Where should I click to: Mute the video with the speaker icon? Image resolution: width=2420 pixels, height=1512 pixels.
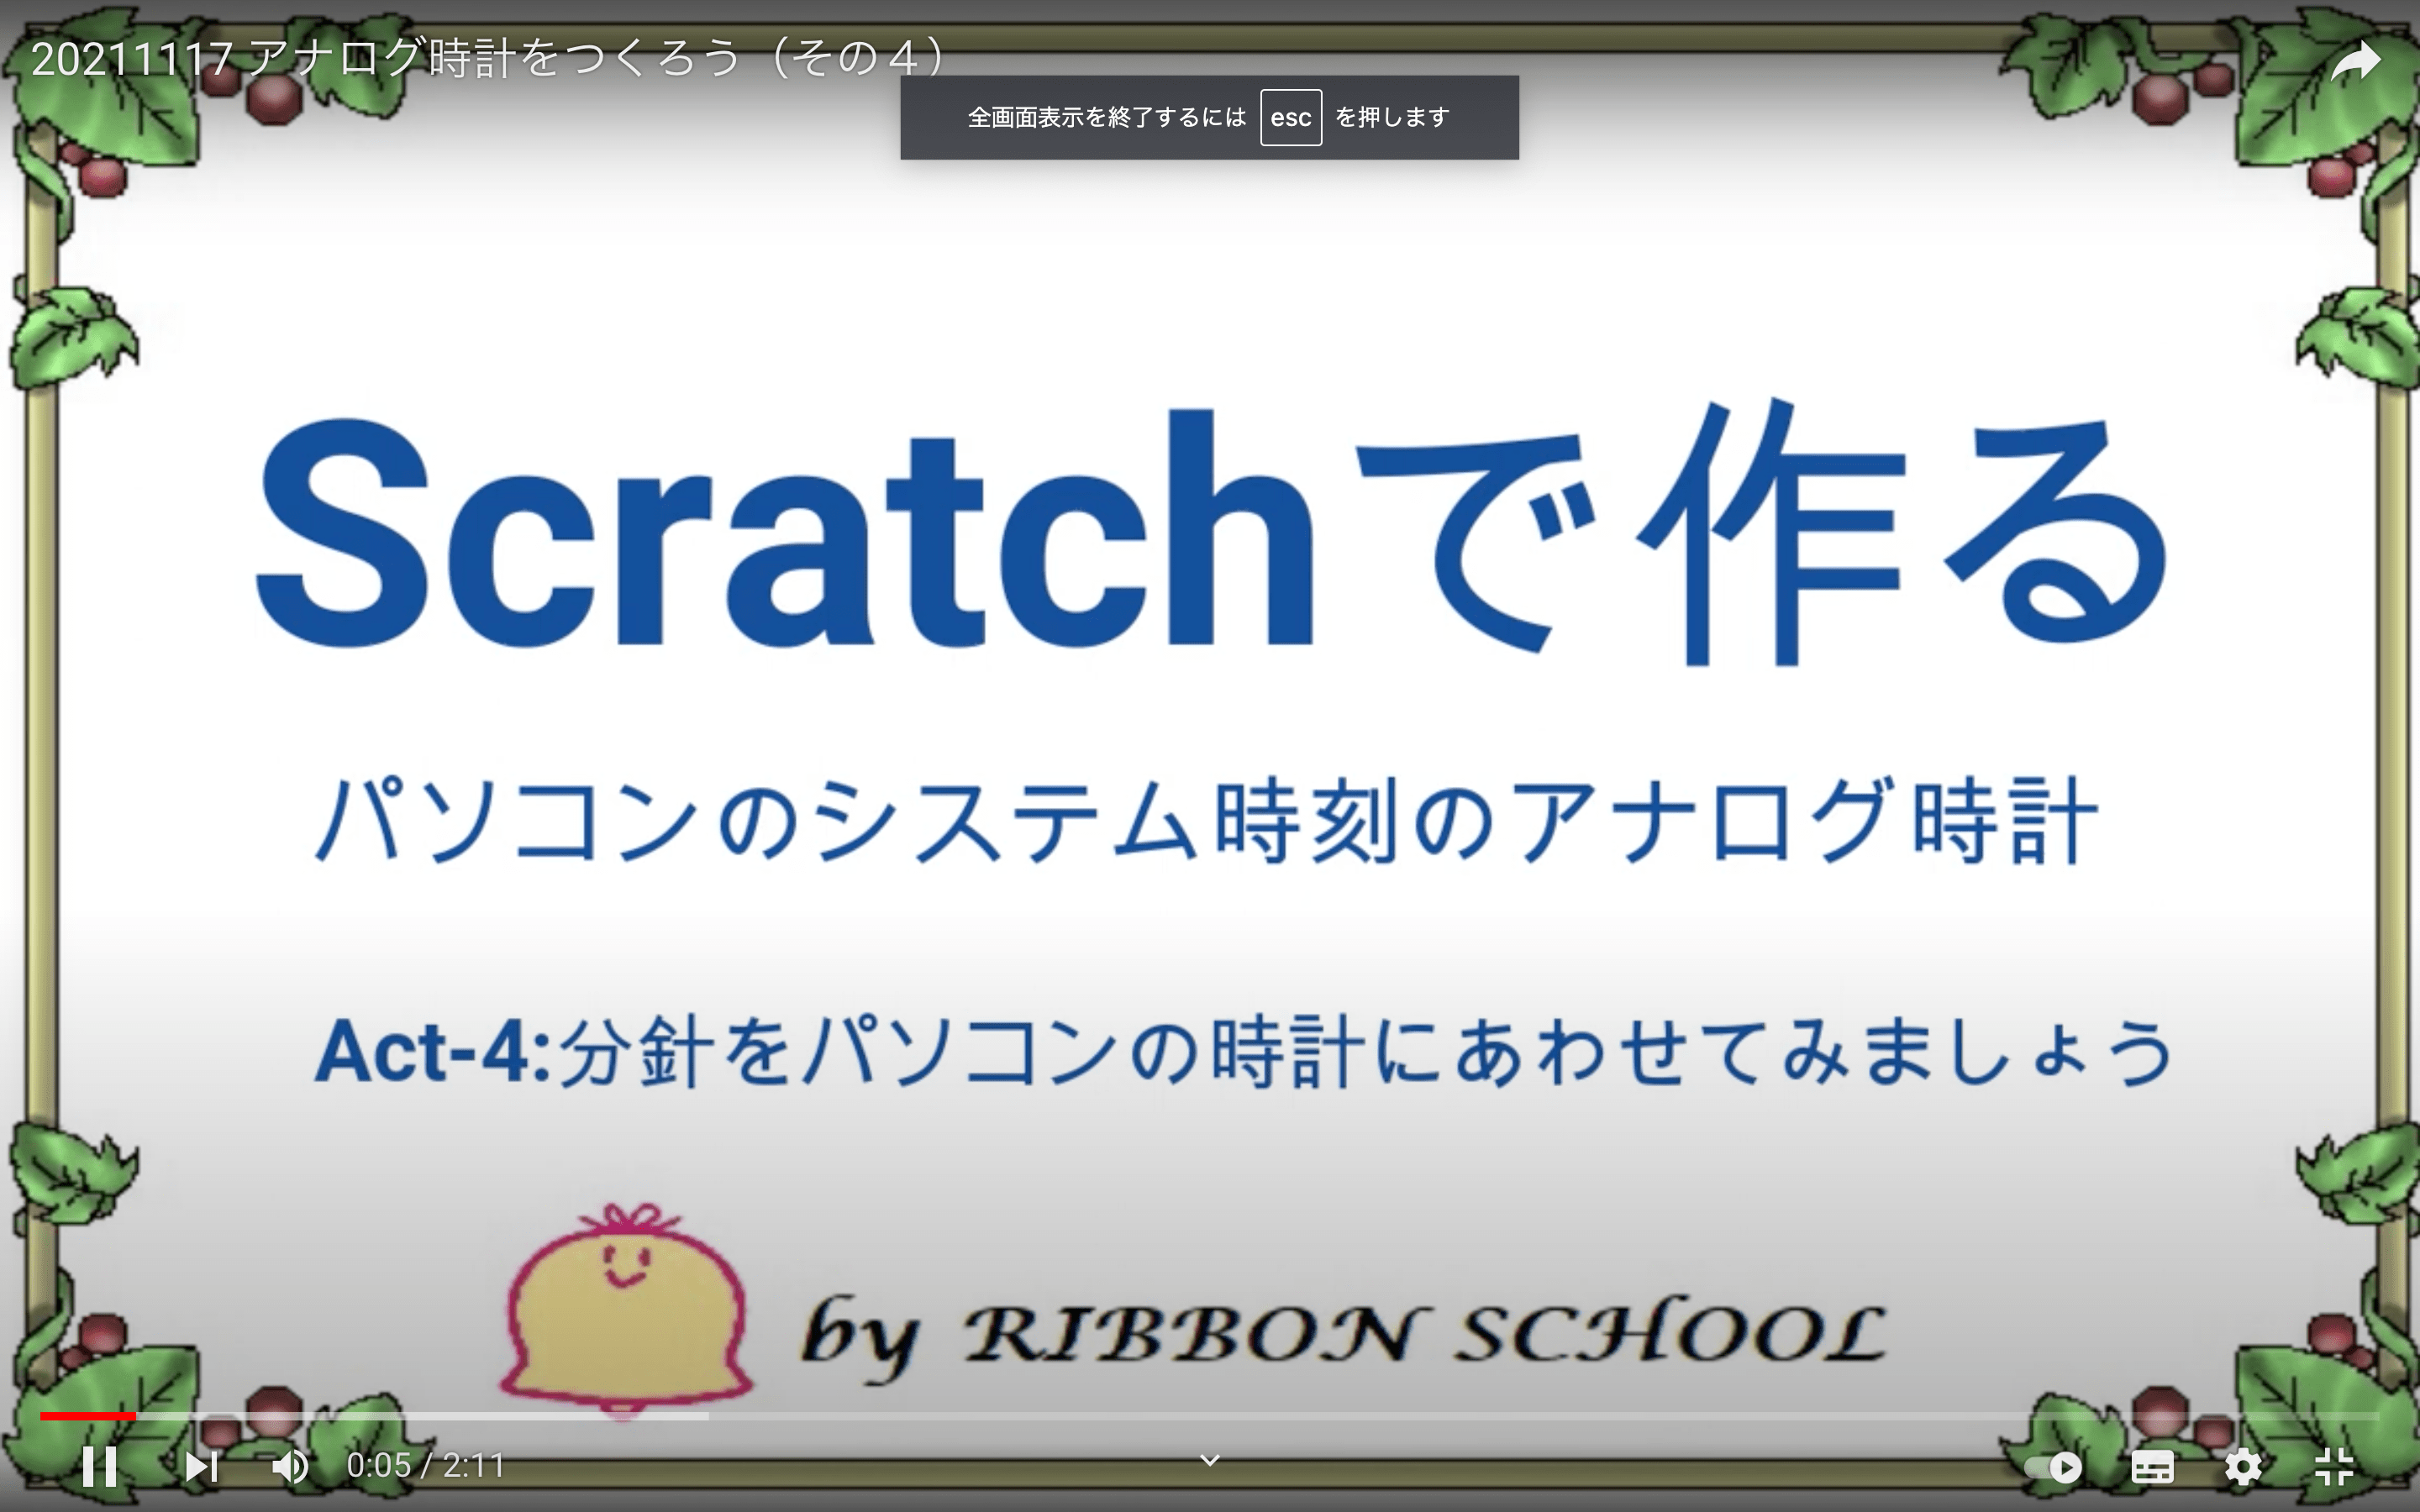(x=290, y=1466)
